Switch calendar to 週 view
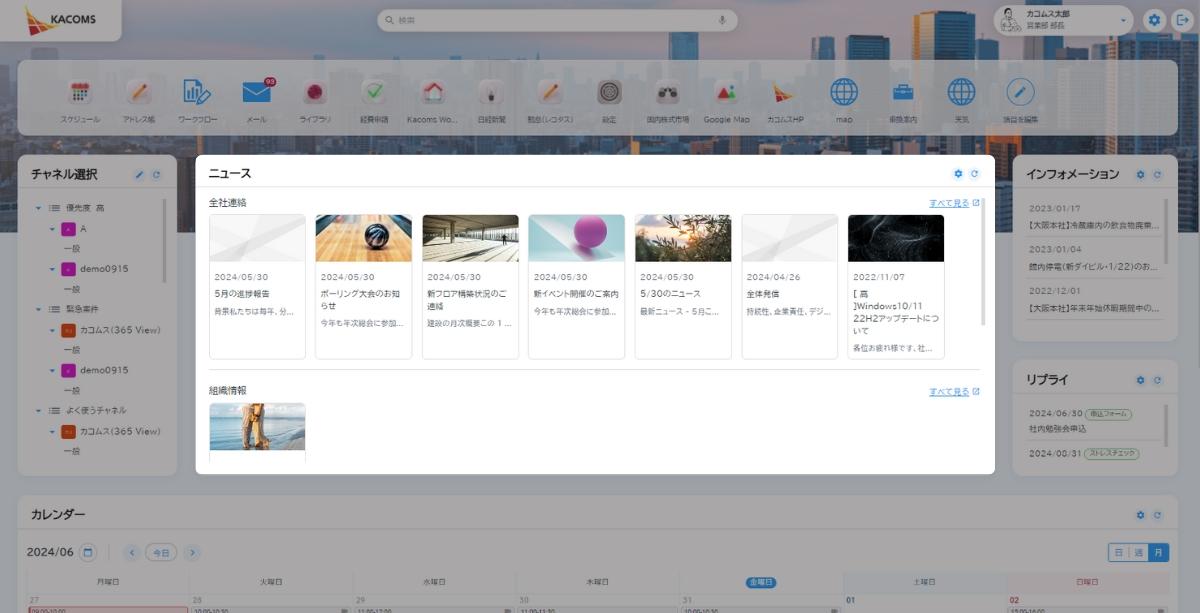This screenshot has height=613, width=1200. coord(1137,552)
